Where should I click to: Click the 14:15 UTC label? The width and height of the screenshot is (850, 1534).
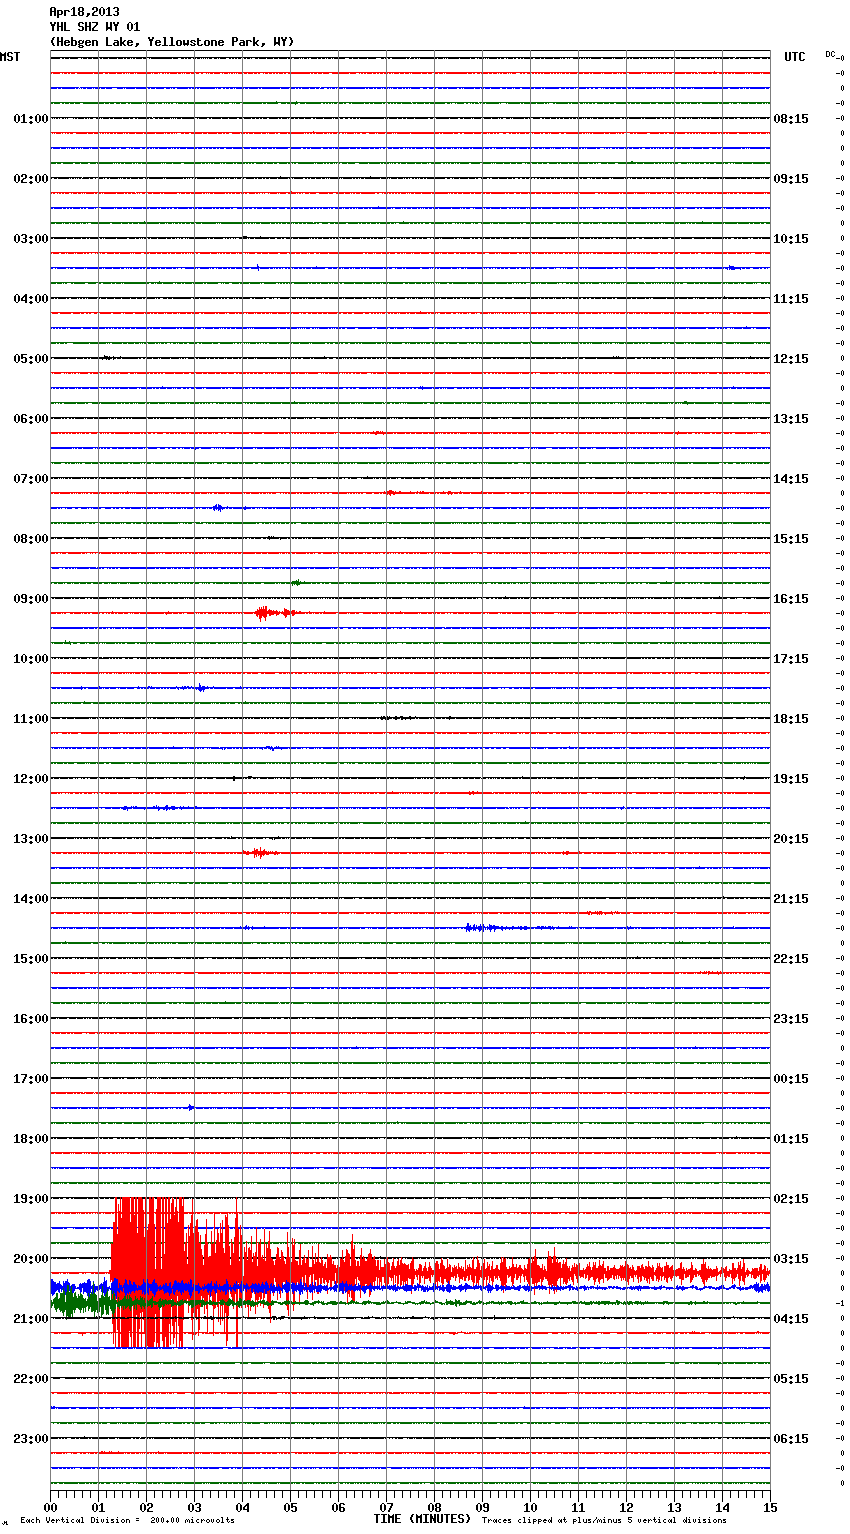(x=791, y=479)
